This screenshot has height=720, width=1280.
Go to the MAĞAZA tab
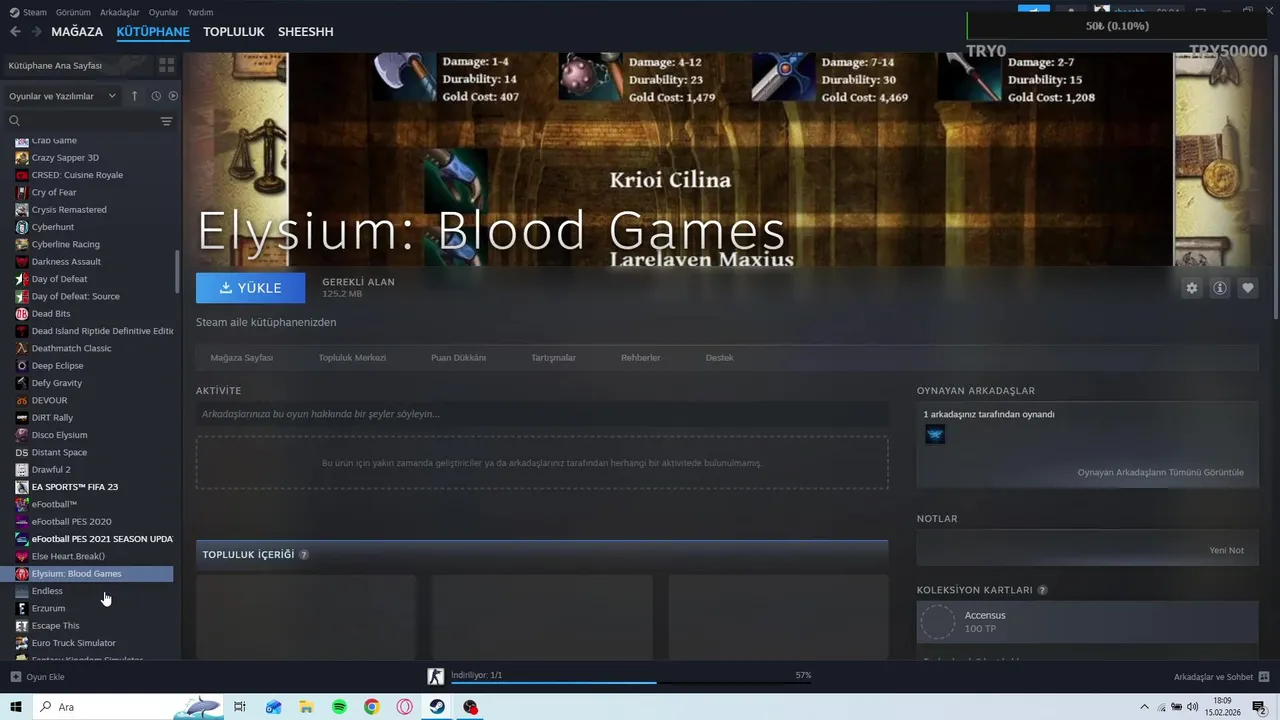click(x=77, y=32)
